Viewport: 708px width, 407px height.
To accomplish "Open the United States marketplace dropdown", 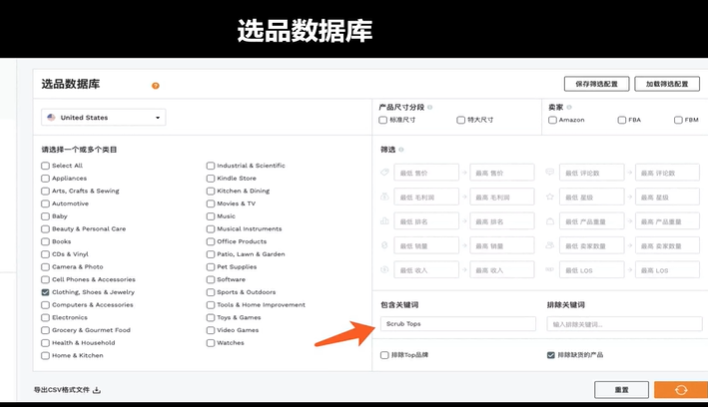I will (x=103, y=117).
